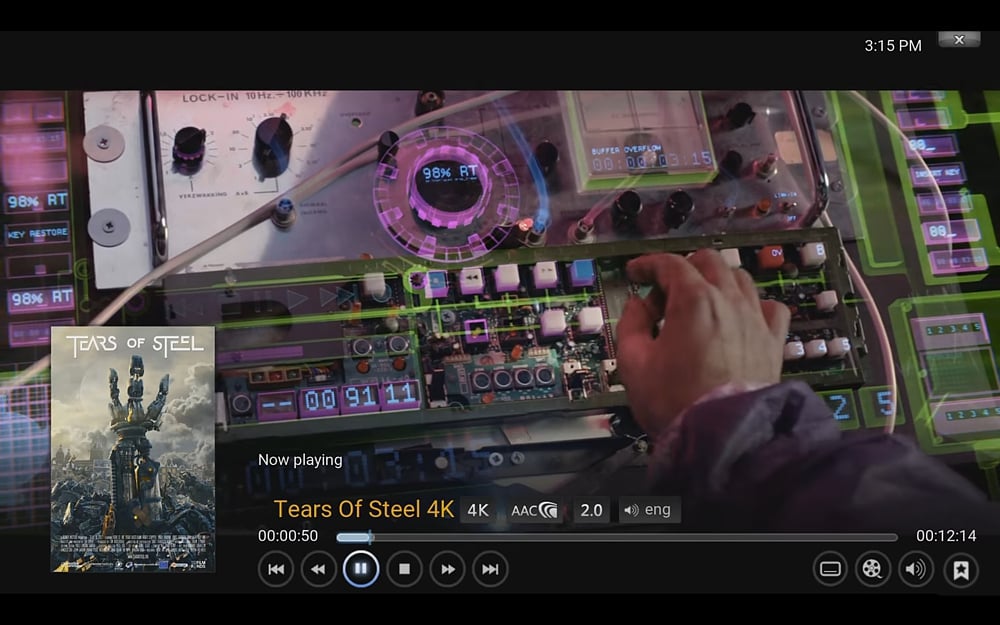Click the elapsed time 00:00:50

click(x=288, y=536)
